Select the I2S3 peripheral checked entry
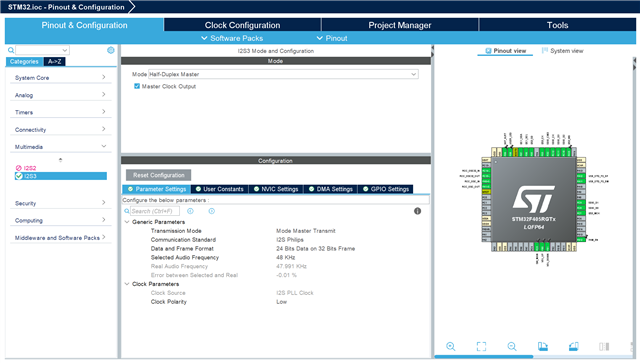This screenshot has height=363, width=640. 61,176
